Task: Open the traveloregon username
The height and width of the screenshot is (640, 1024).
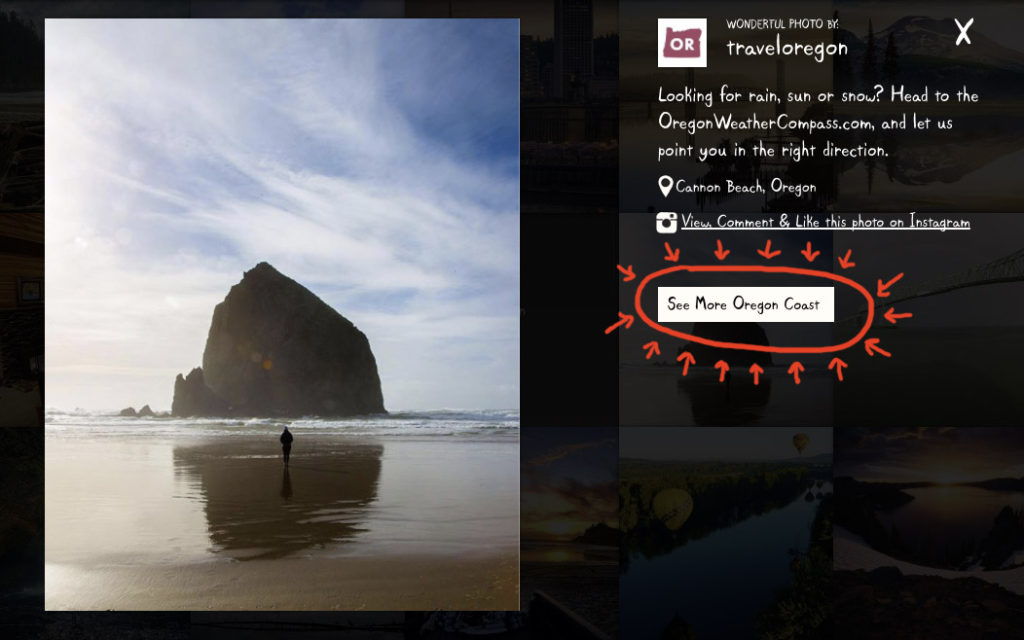Action: click(x=787, y=48)
